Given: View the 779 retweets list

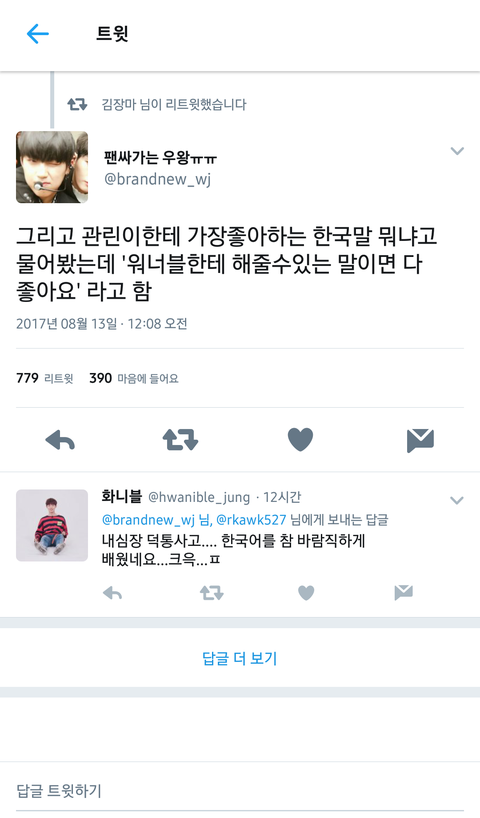Looking at the screenshot, I should point(45,378).
